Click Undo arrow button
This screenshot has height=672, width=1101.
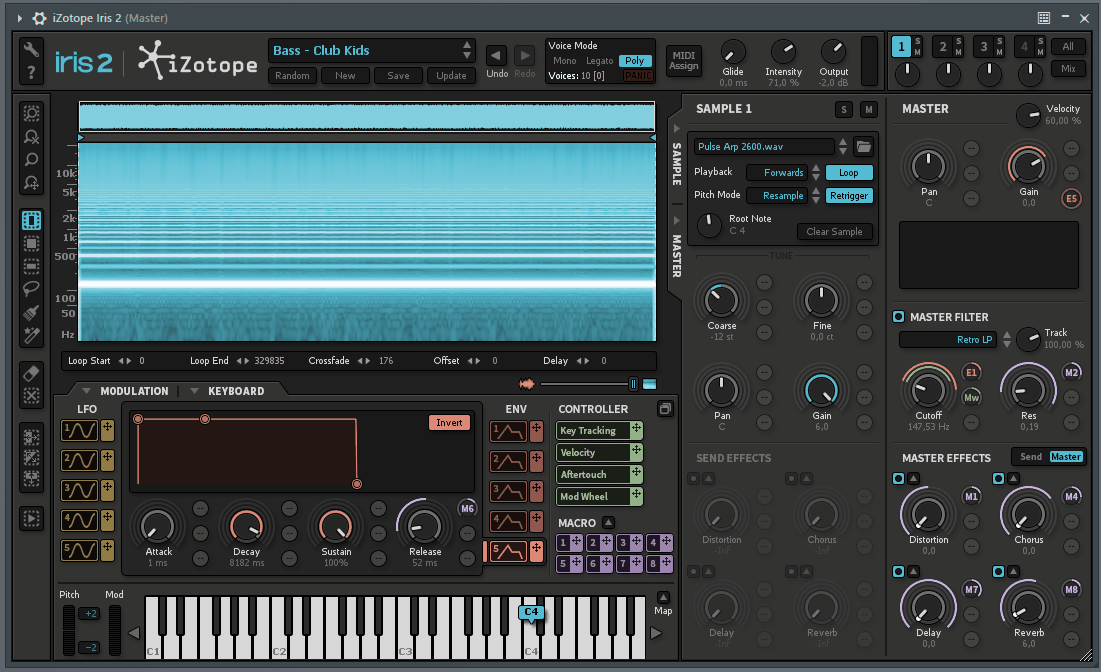click(x=496, y=55)
